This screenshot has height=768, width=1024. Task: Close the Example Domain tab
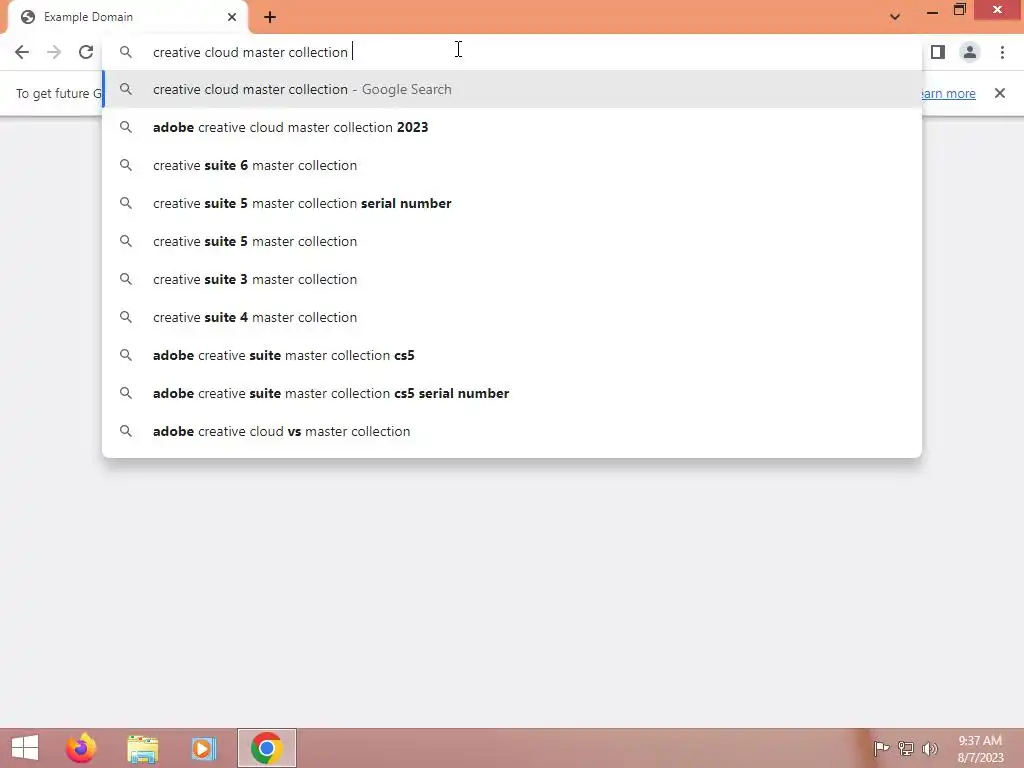point(232,17)
